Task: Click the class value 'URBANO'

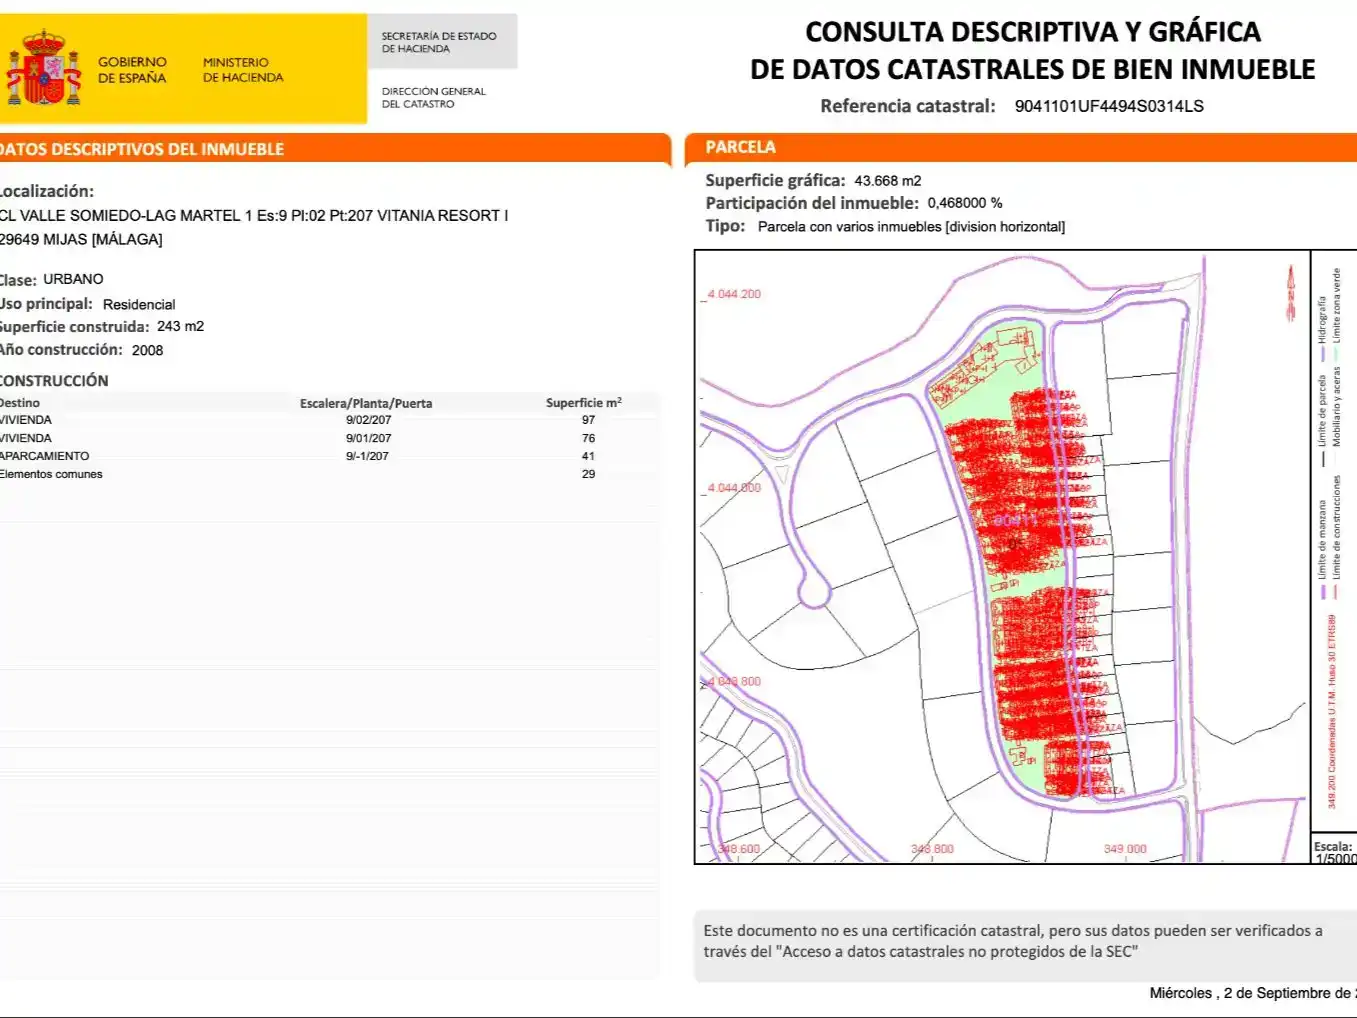Action: pos(73,279)
